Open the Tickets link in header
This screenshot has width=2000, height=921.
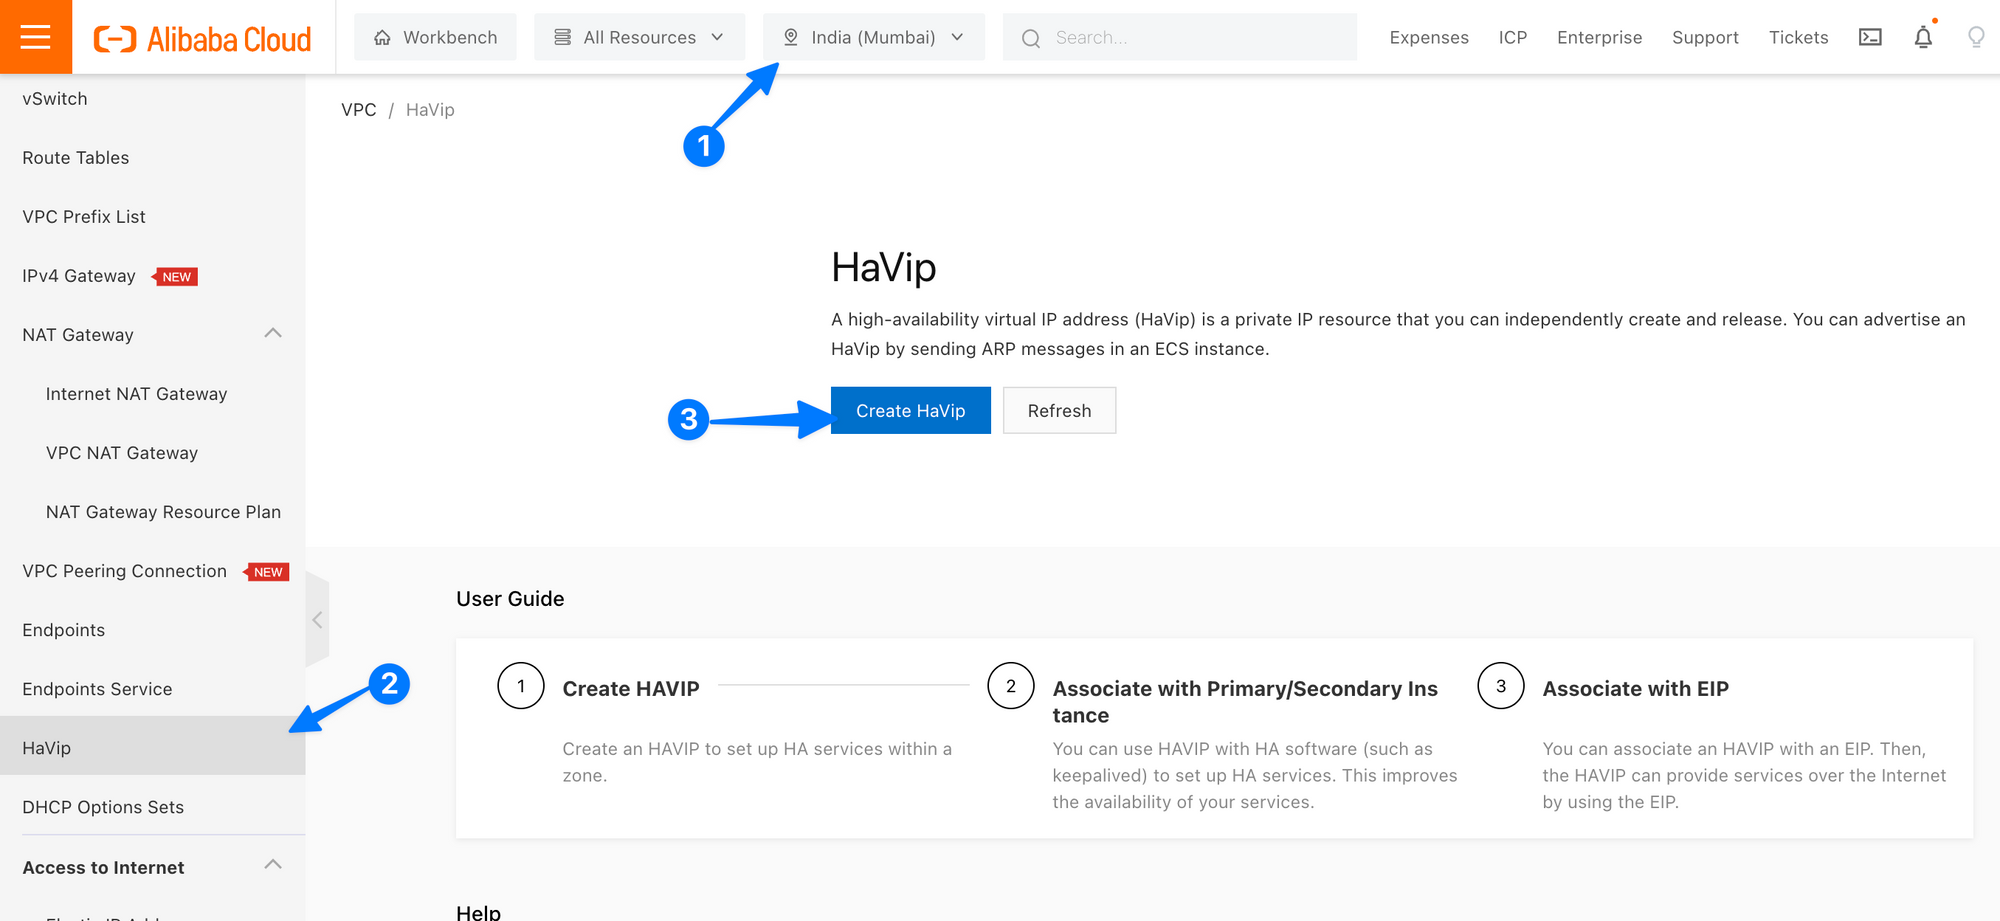coord(1798,37)
